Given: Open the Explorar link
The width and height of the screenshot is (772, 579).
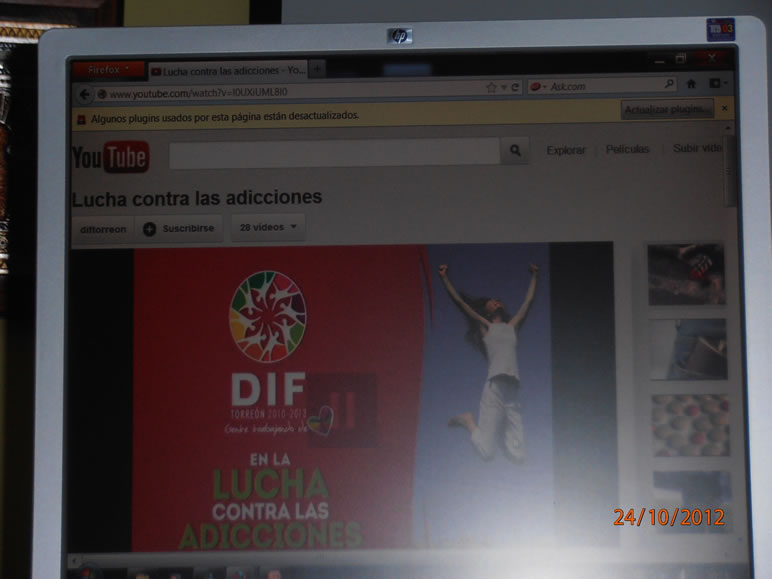Looking at the screenshot, I should (566, 150).
